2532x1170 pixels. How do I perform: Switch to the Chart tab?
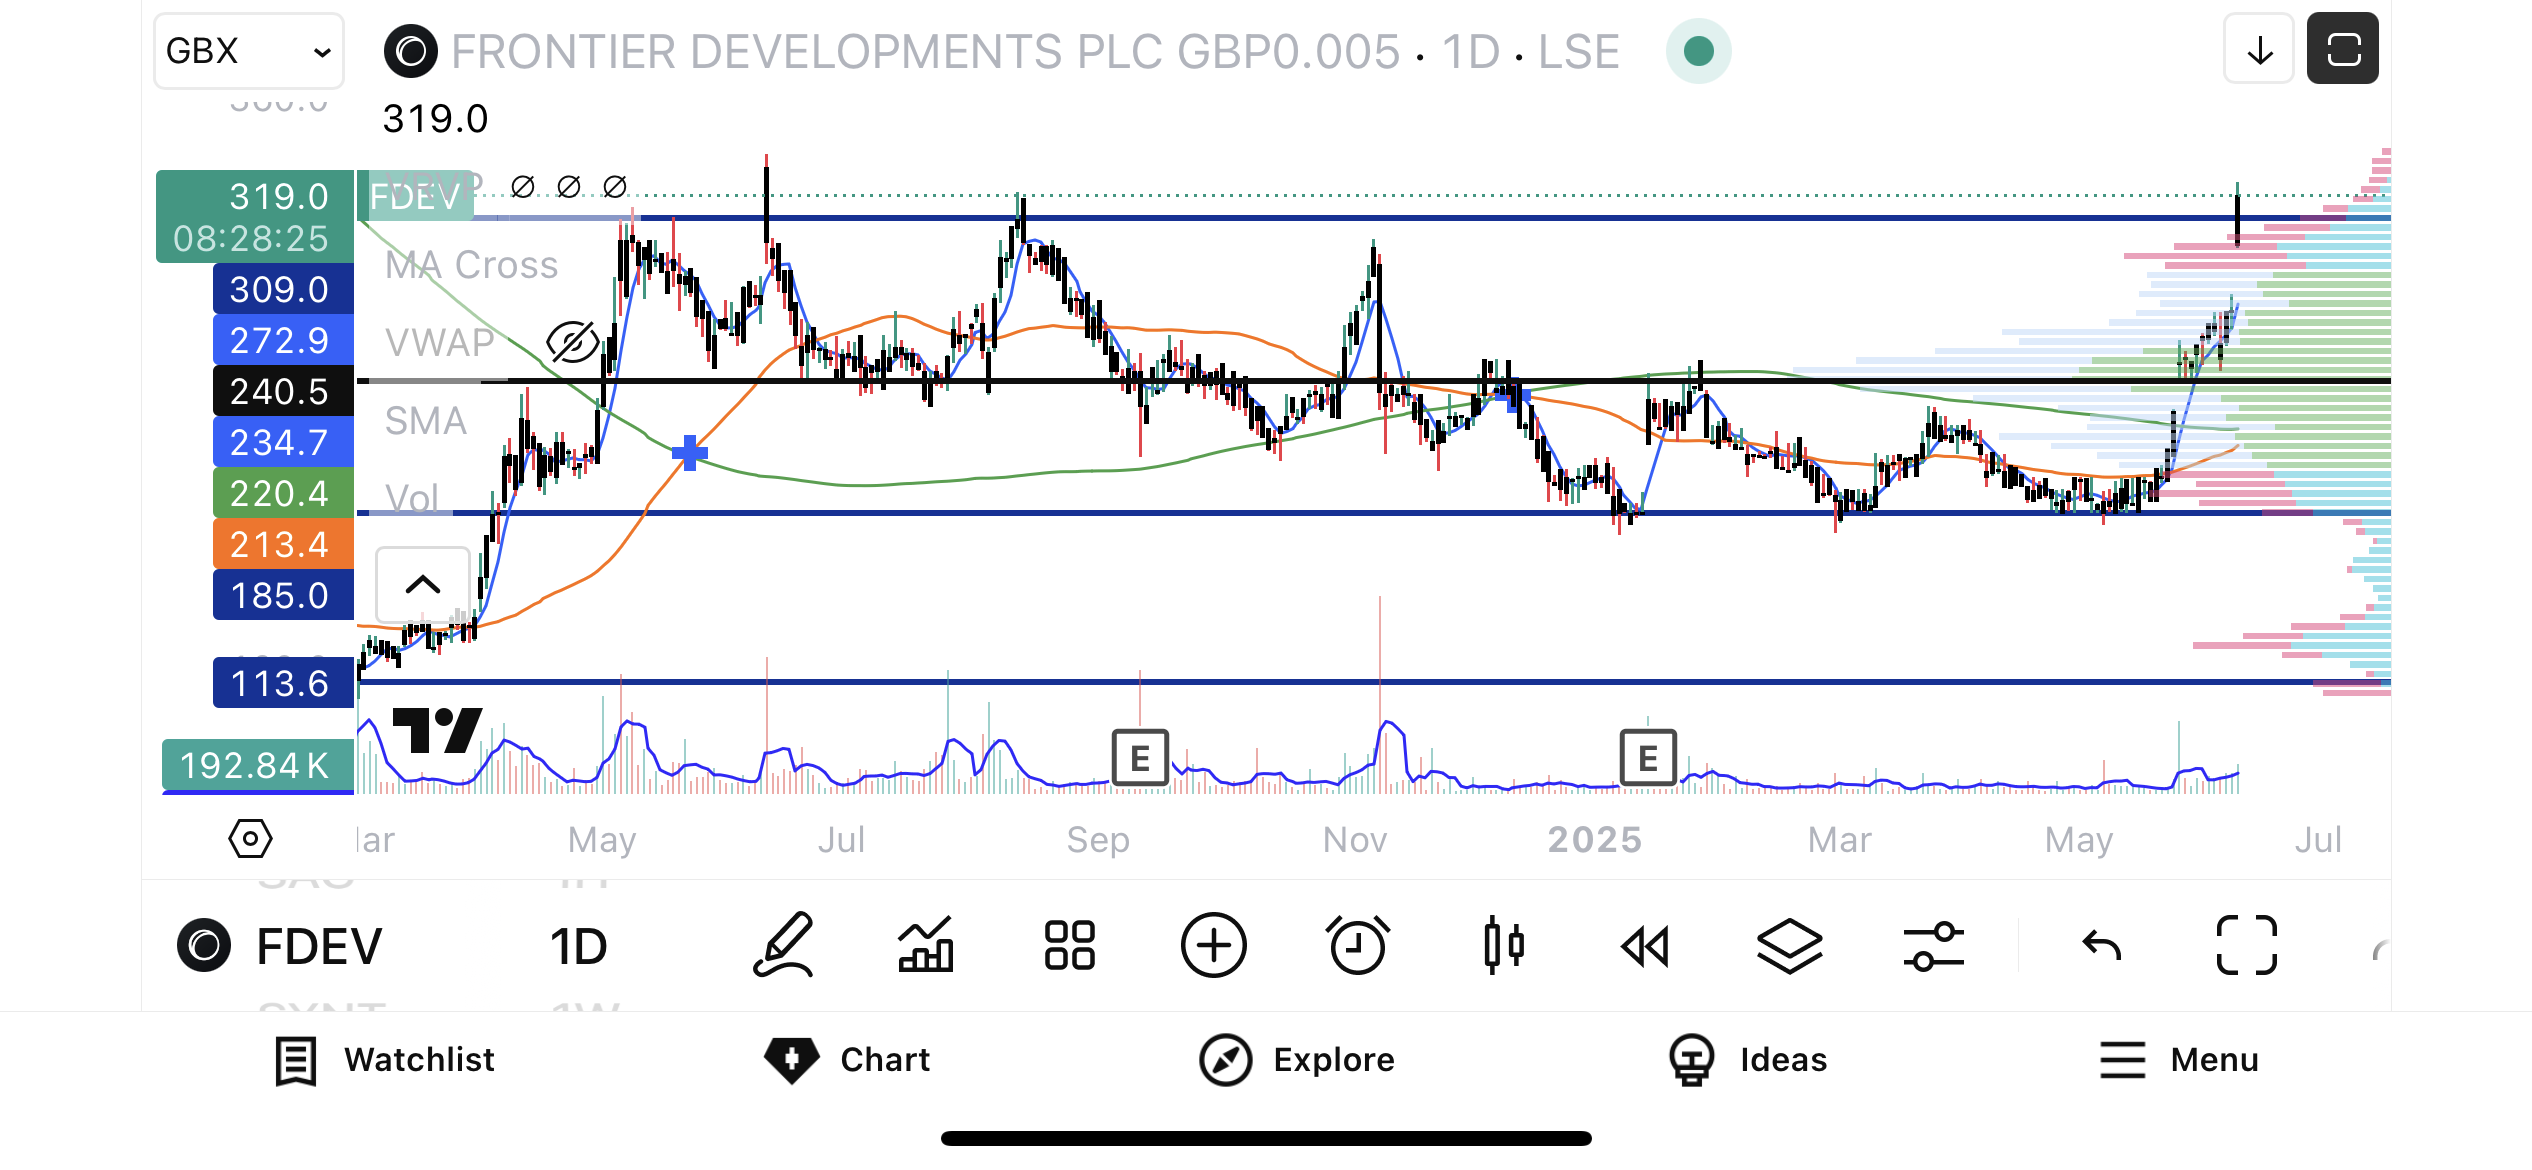click(x=847, y=1060)
